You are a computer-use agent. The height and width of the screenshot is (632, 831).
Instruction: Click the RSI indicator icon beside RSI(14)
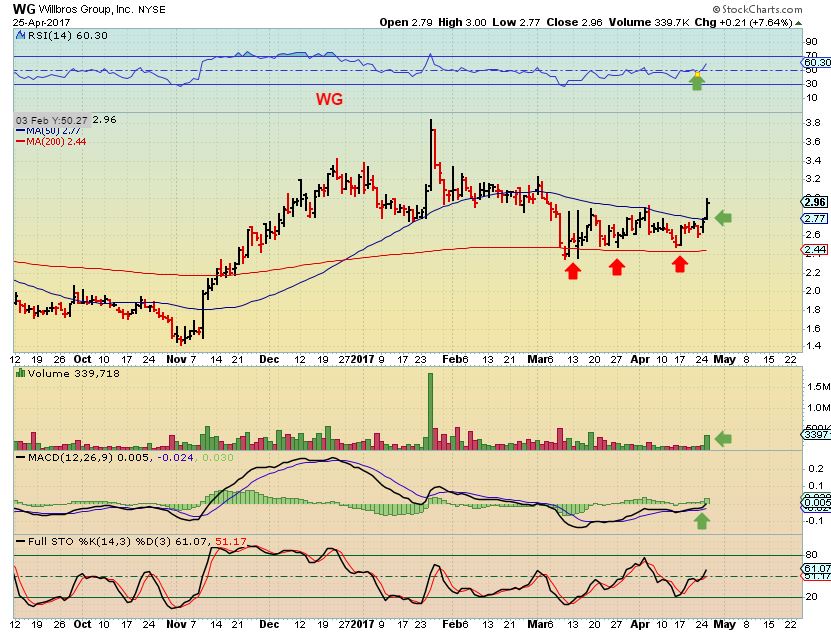tap(21, 35)
